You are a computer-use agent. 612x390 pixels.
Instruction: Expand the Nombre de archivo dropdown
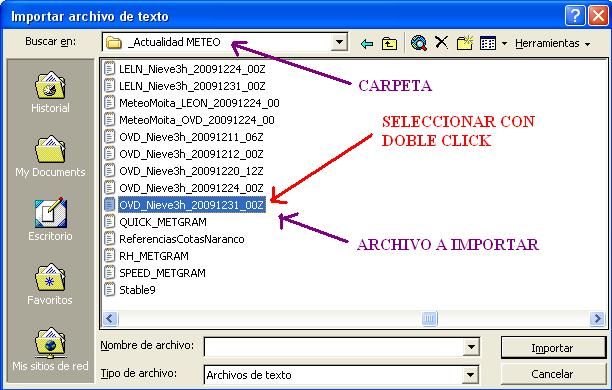(x=471, y=347)
